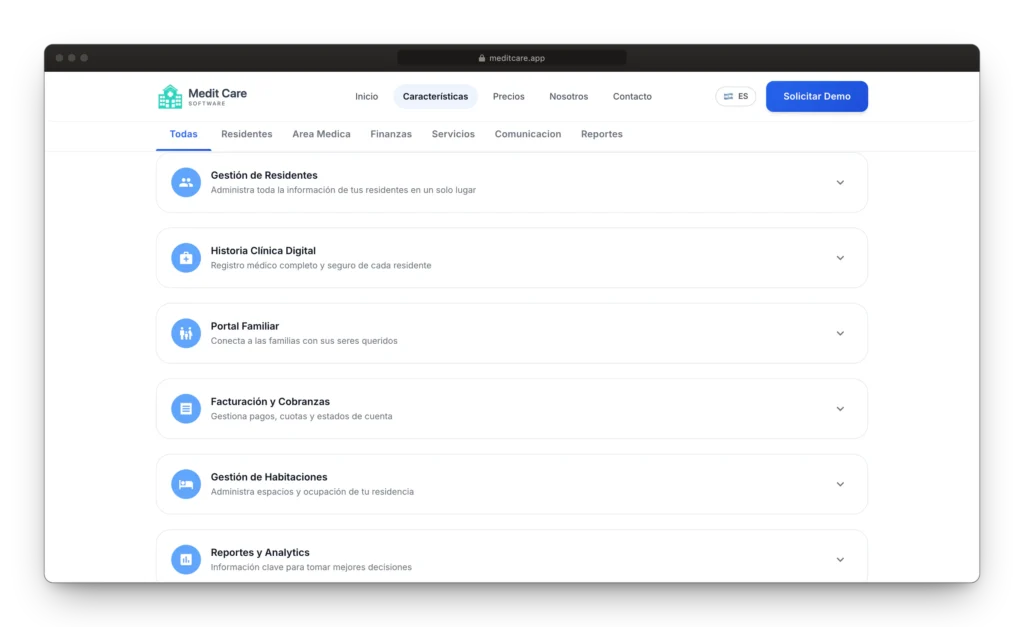Click the meditcare.app address bar
This screenshot has width=1024, height=627.
coord(512,58)
